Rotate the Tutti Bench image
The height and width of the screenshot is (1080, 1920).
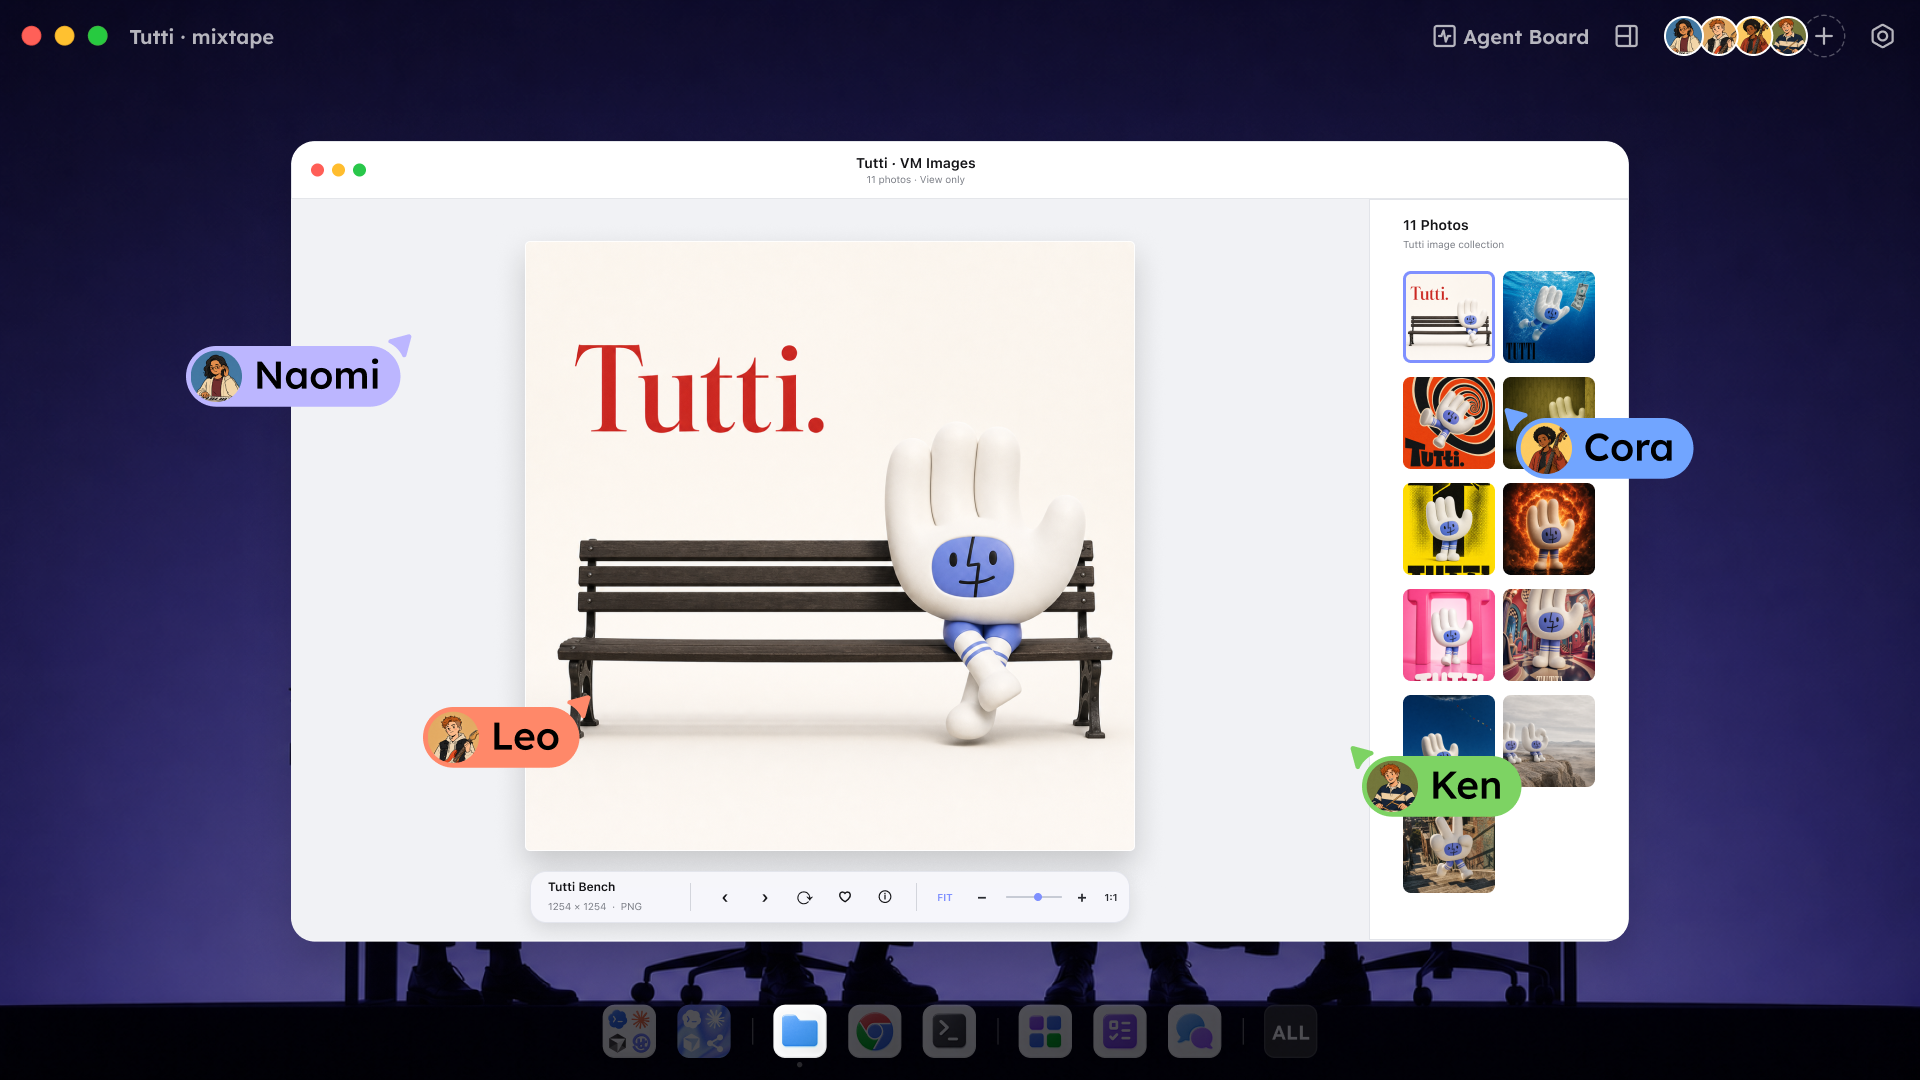(805, 898)
